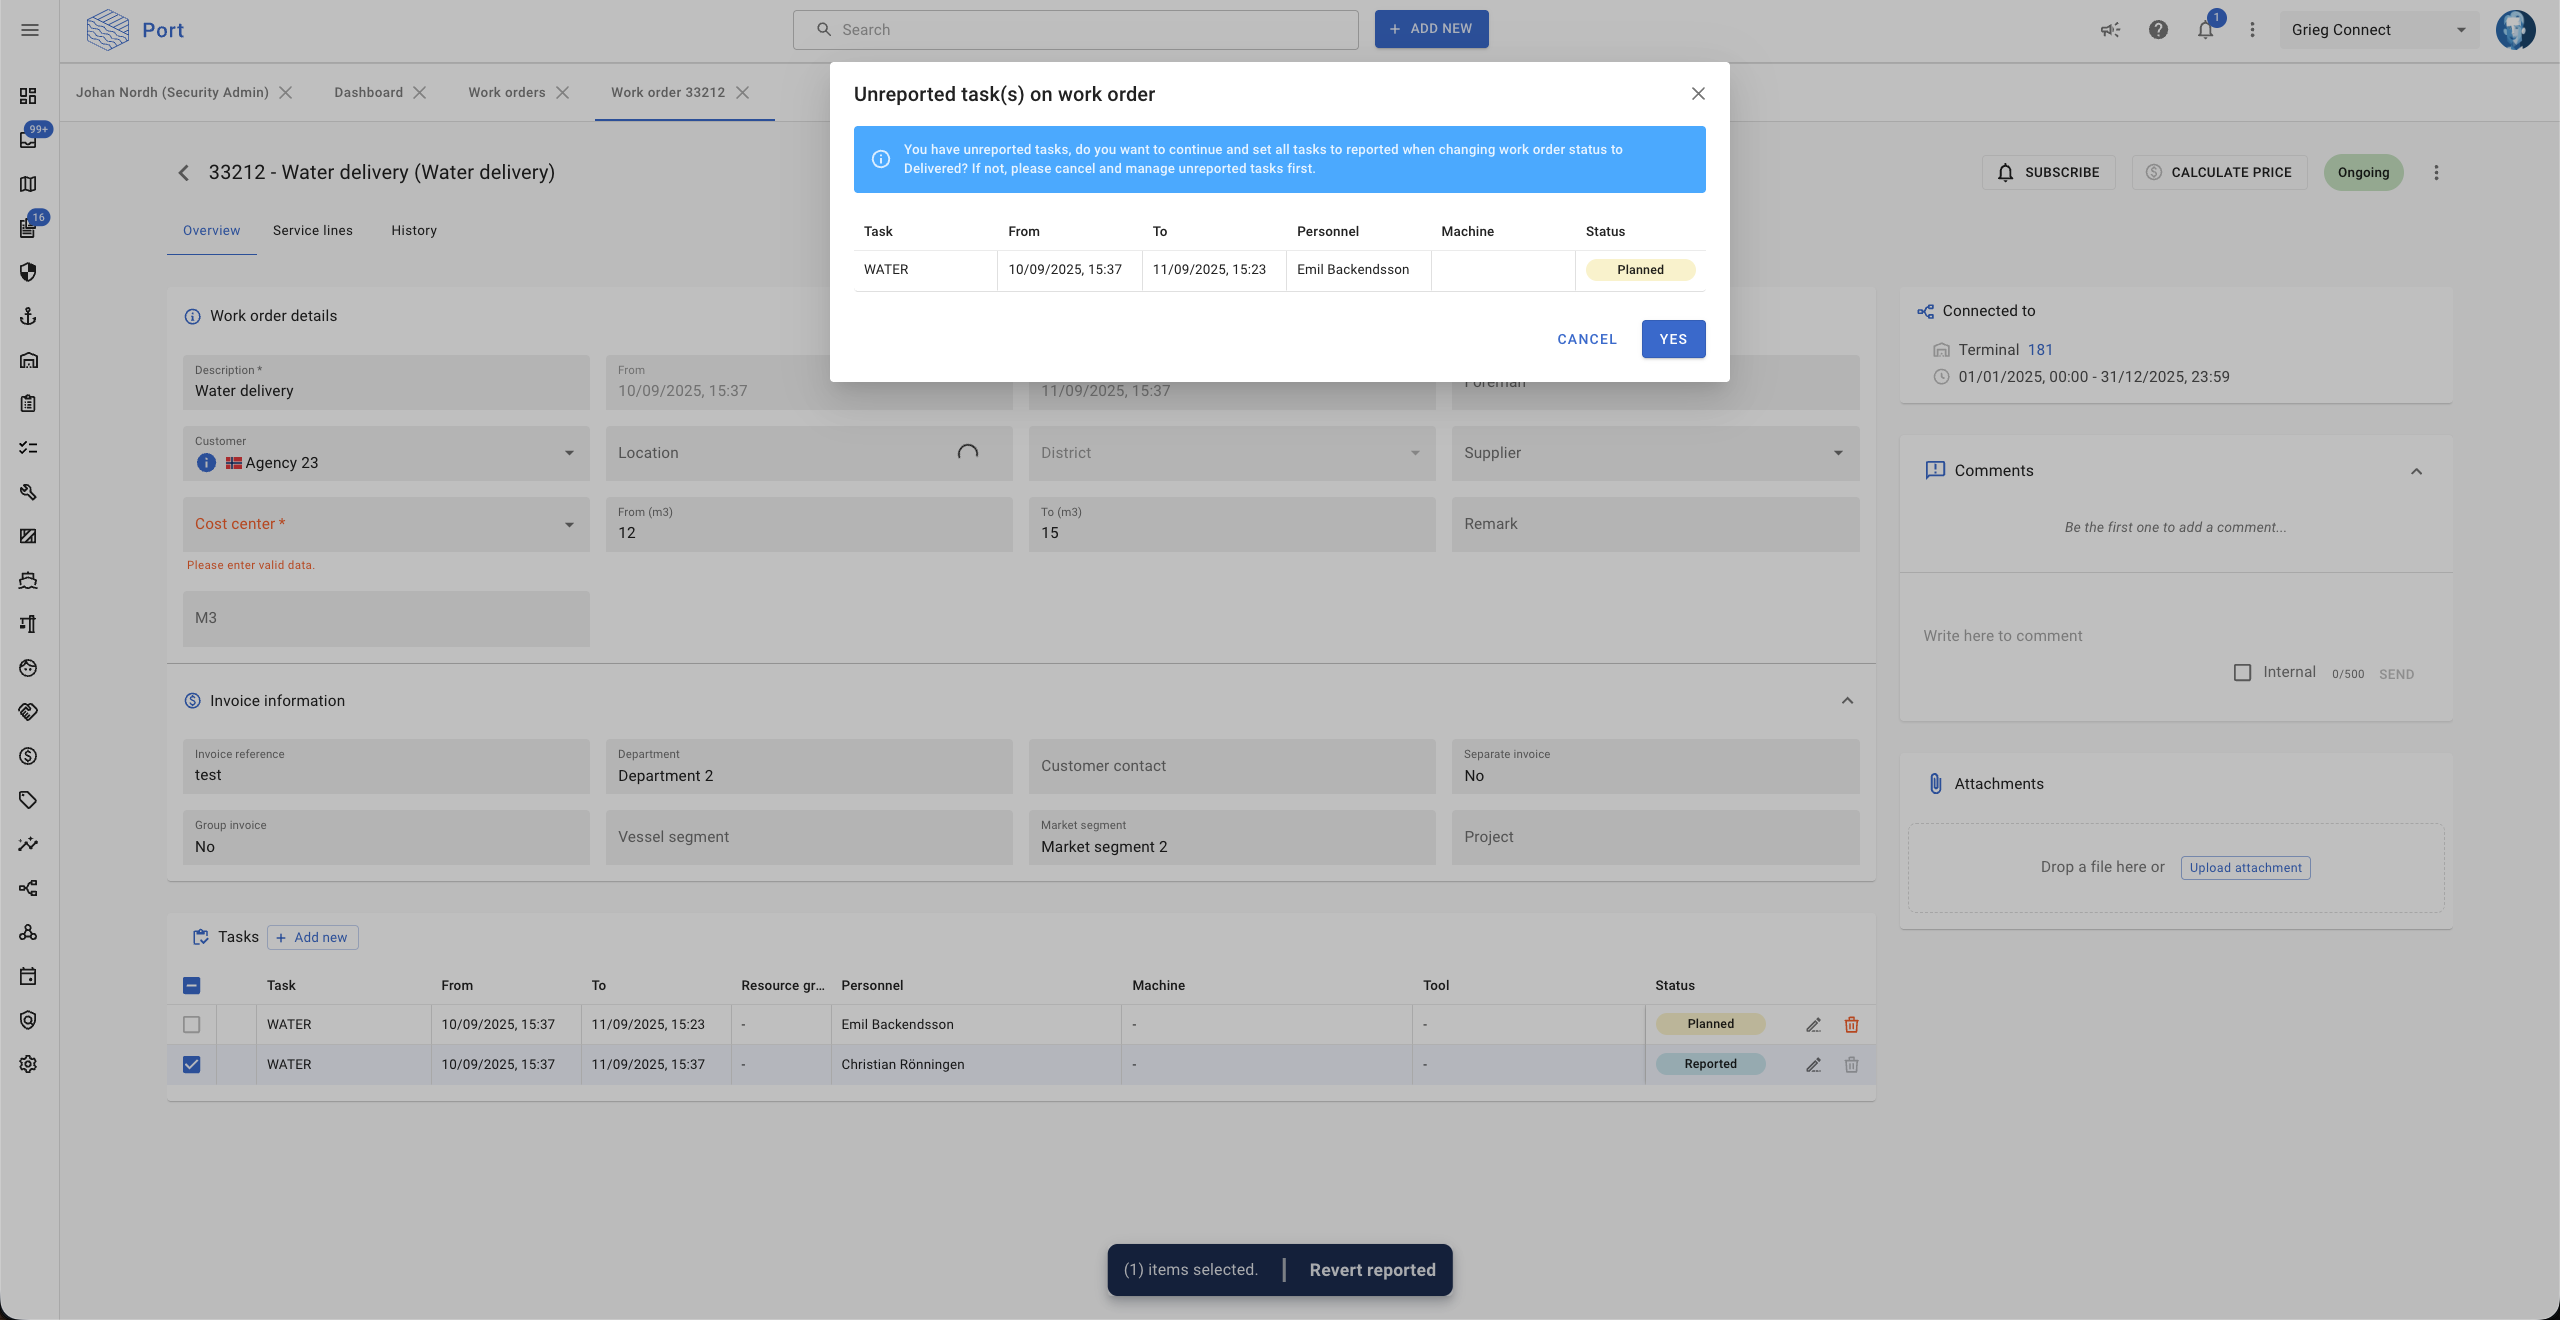Screen dimensions: 2560x1320
Task: Confirm with the YES button
Action: click(x=1673, y=339)
